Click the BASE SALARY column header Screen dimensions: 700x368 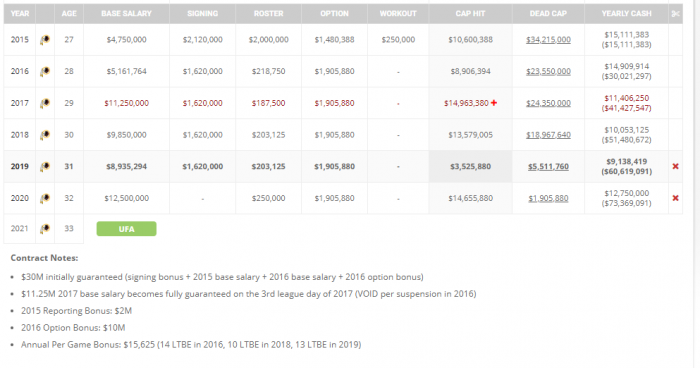126,14
